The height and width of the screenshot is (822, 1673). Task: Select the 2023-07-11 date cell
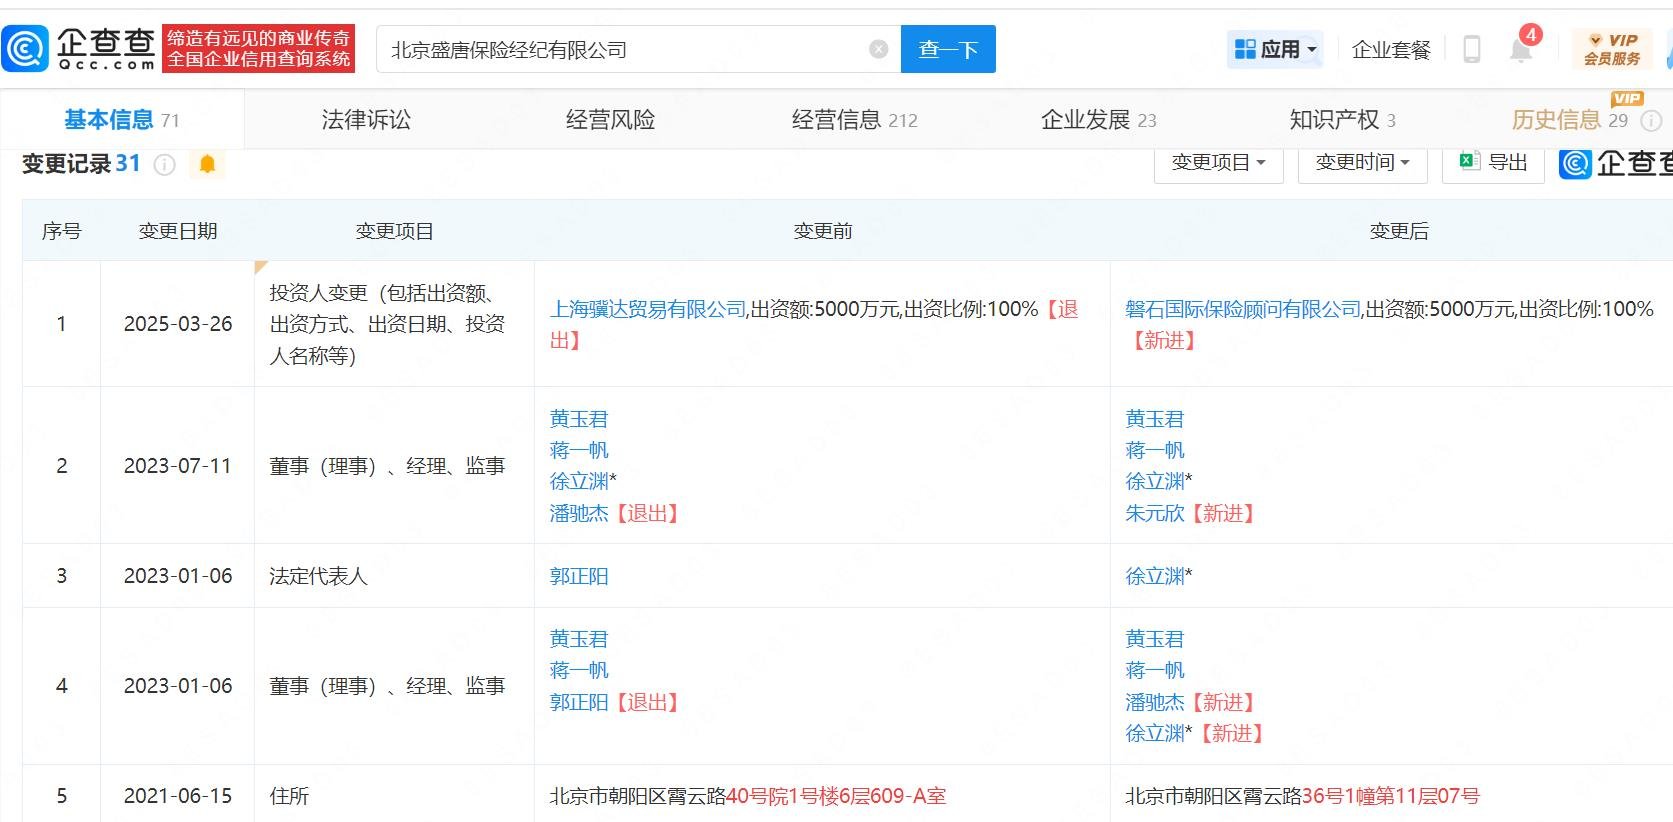(x=178, y=466)
